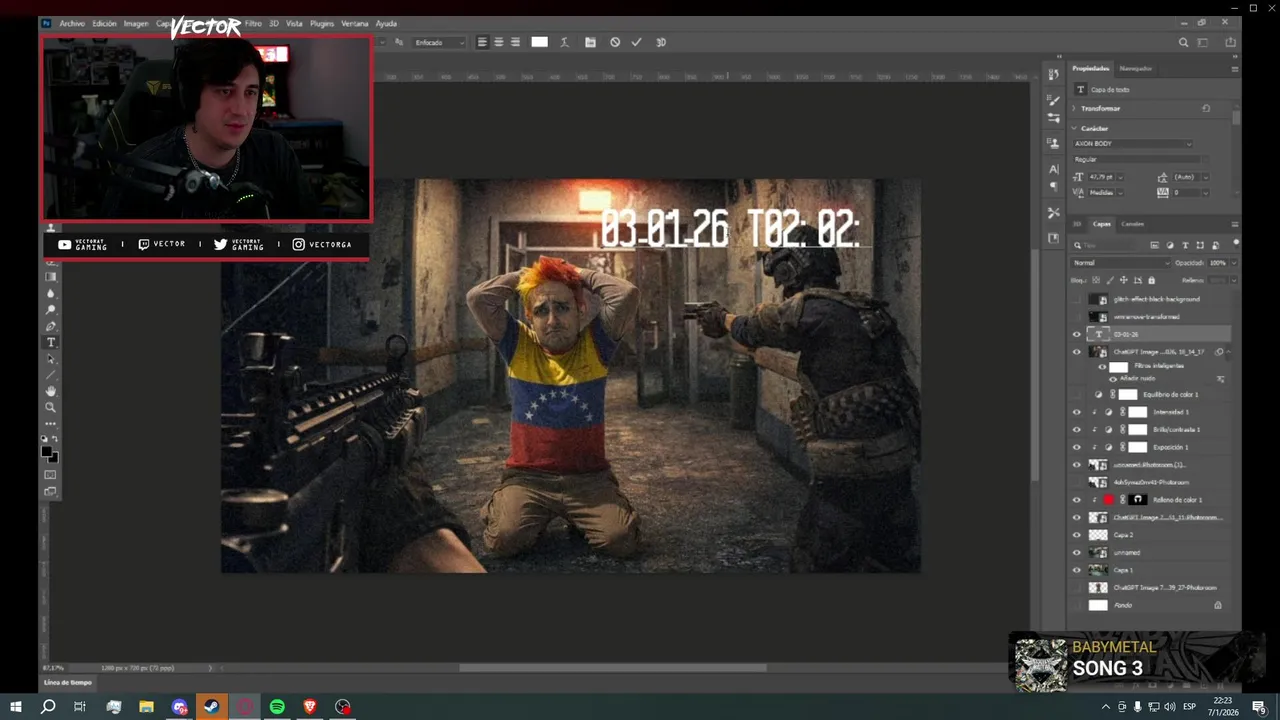Open Clone Source icon in side dock
1280x720 pixels.
(x=1053, y=143)
